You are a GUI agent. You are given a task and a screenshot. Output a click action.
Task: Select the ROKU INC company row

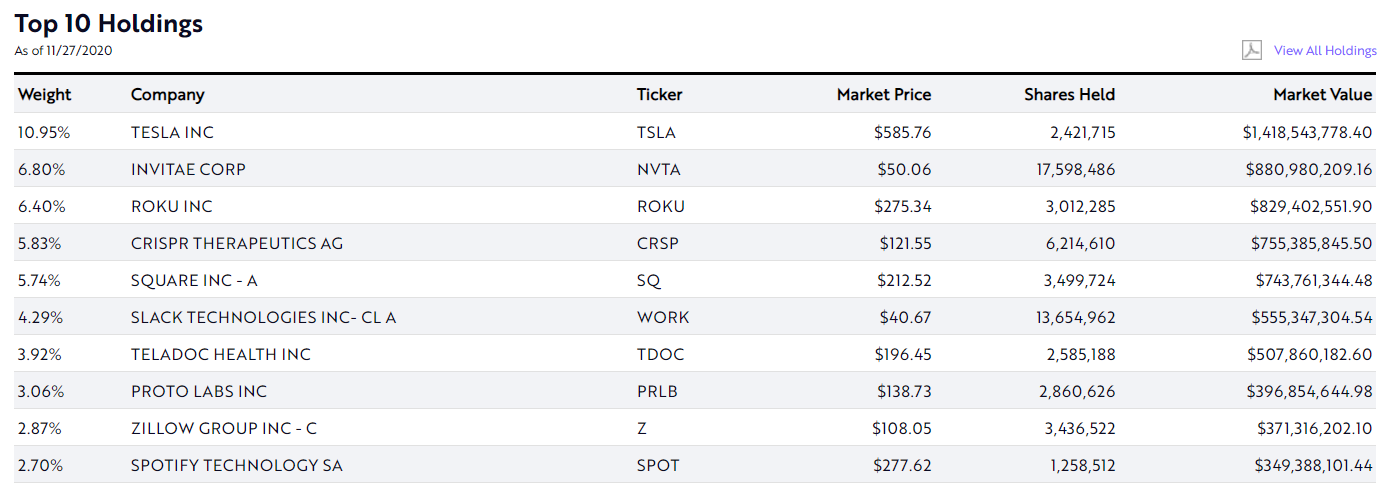click(172, 206)
